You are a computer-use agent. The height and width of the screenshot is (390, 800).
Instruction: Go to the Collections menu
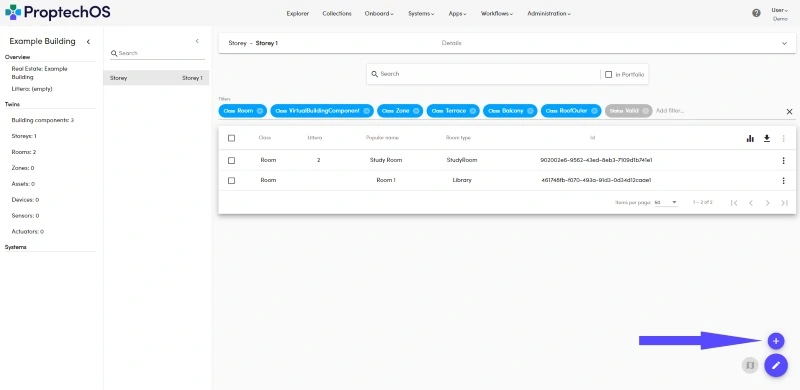[x=337, y=14]
